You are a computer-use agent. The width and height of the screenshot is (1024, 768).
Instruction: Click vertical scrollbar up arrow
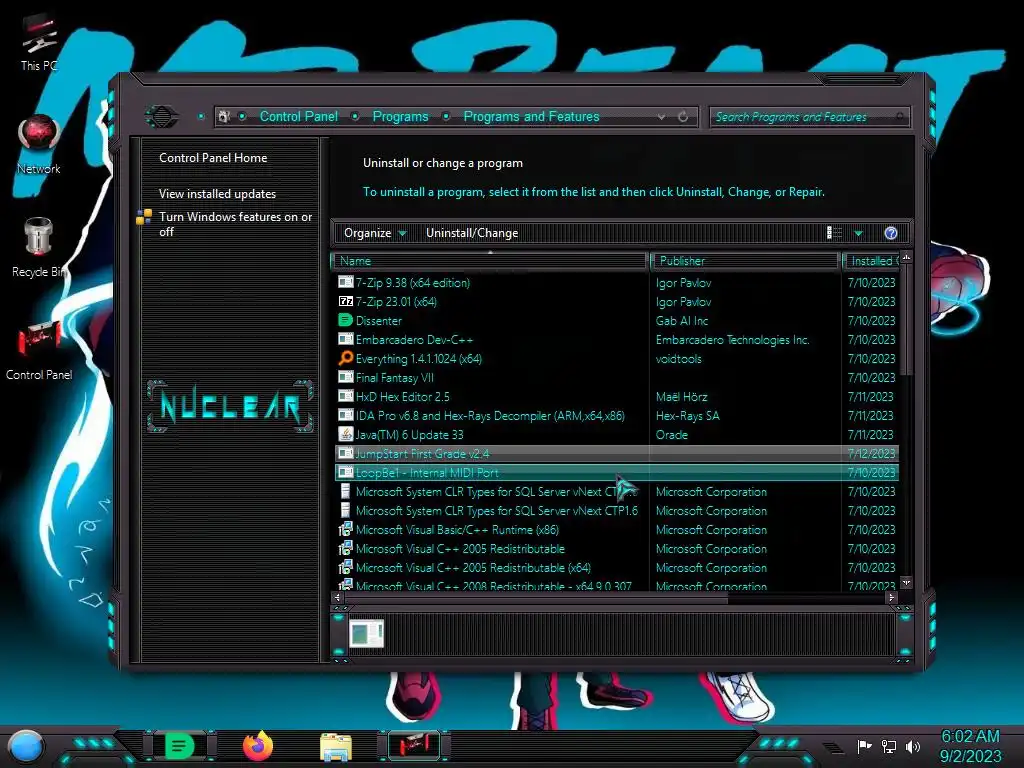[906, 257]
